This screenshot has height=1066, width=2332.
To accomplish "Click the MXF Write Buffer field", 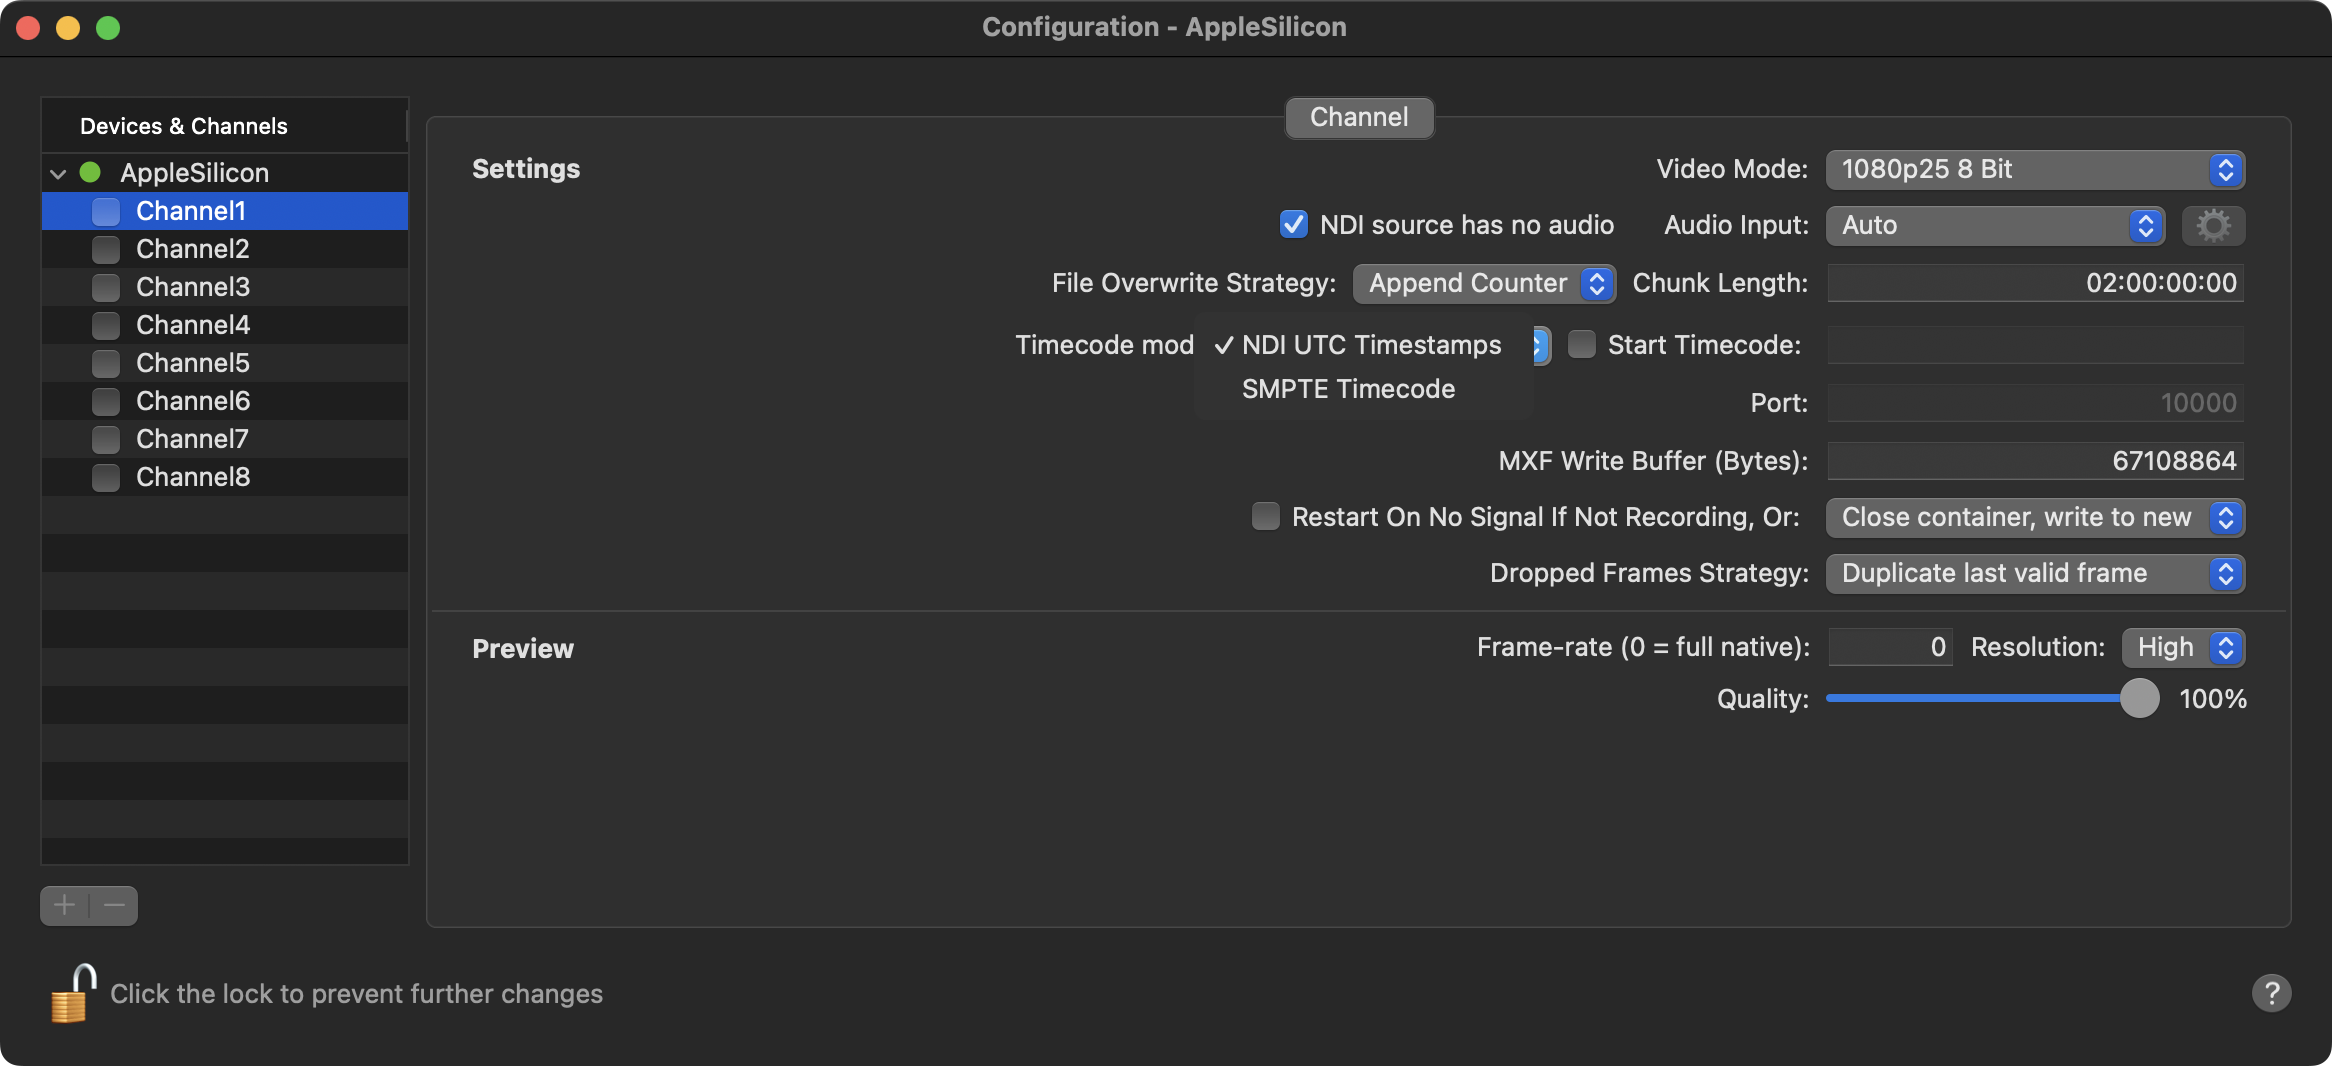I will (2035, 461).
